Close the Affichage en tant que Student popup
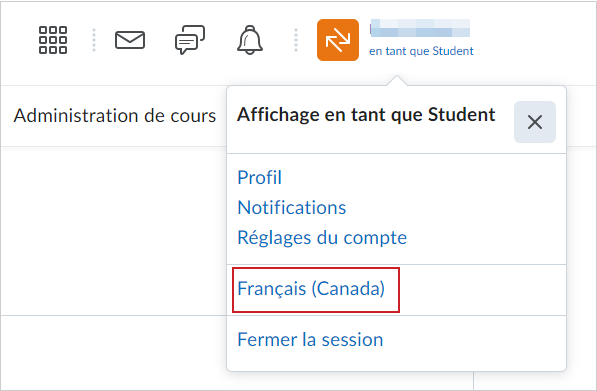Viewport: 597px width, 391px height. coord(535,122)
